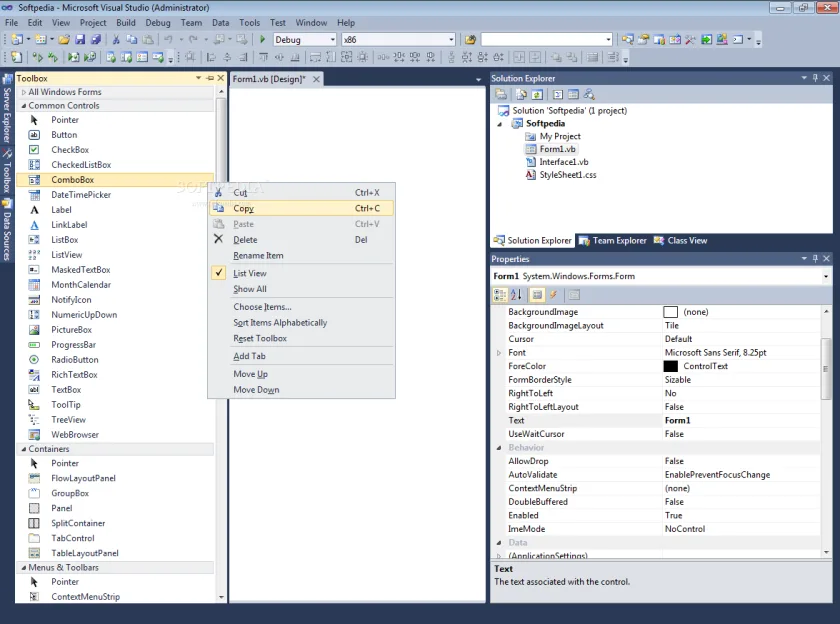Image resolution: width=840 pixels, height=624 pixels.
Task: Toggle auto-hide pin on Properties panel
Action: (815, 259)
